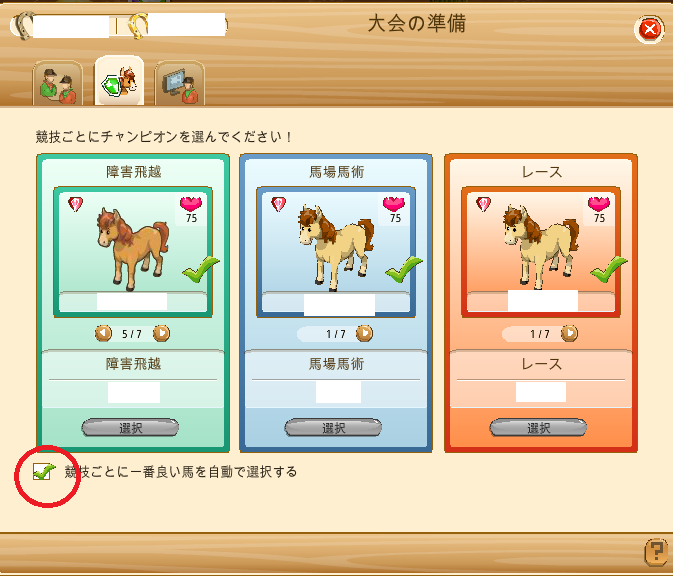Switch to the horse champion tab
Image resolution: width=673 pixels, height=576 pixels.
click(119, 81)
